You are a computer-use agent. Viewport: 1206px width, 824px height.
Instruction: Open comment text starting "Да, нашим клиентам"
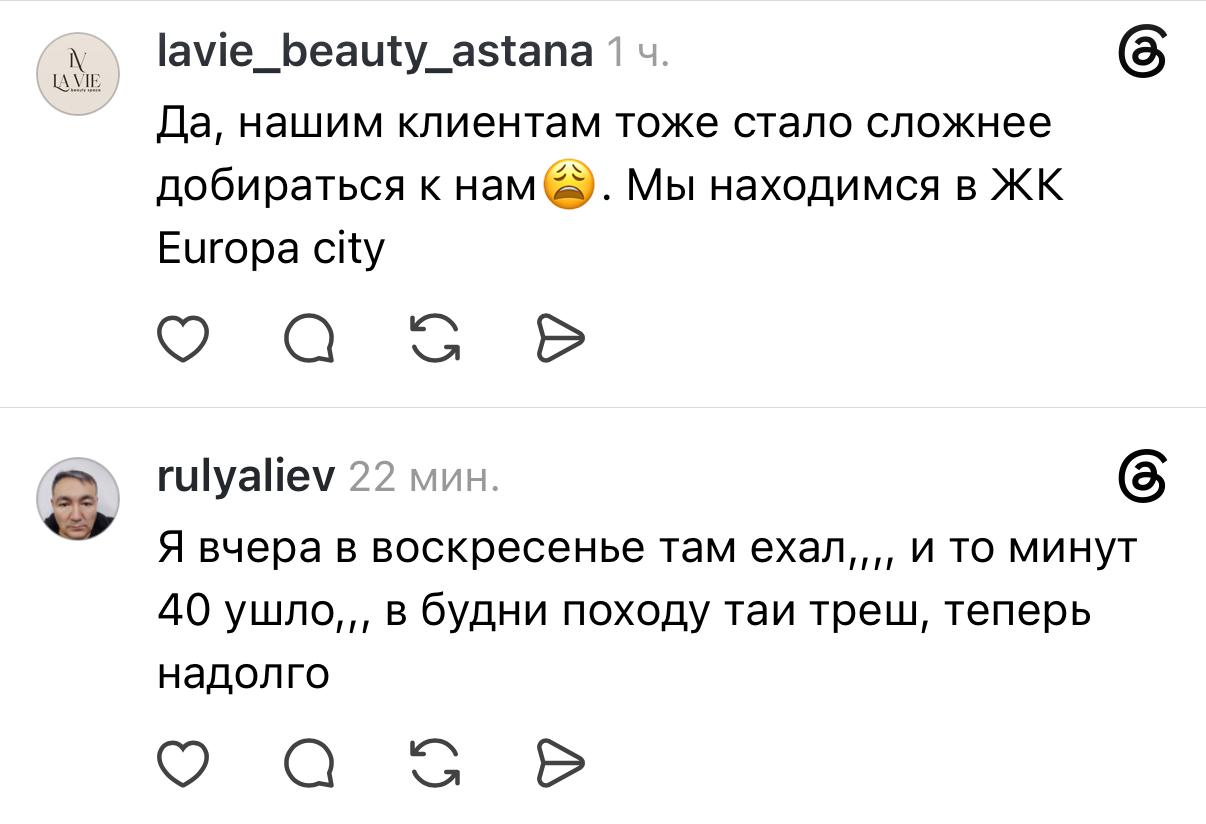click(611, 186)
